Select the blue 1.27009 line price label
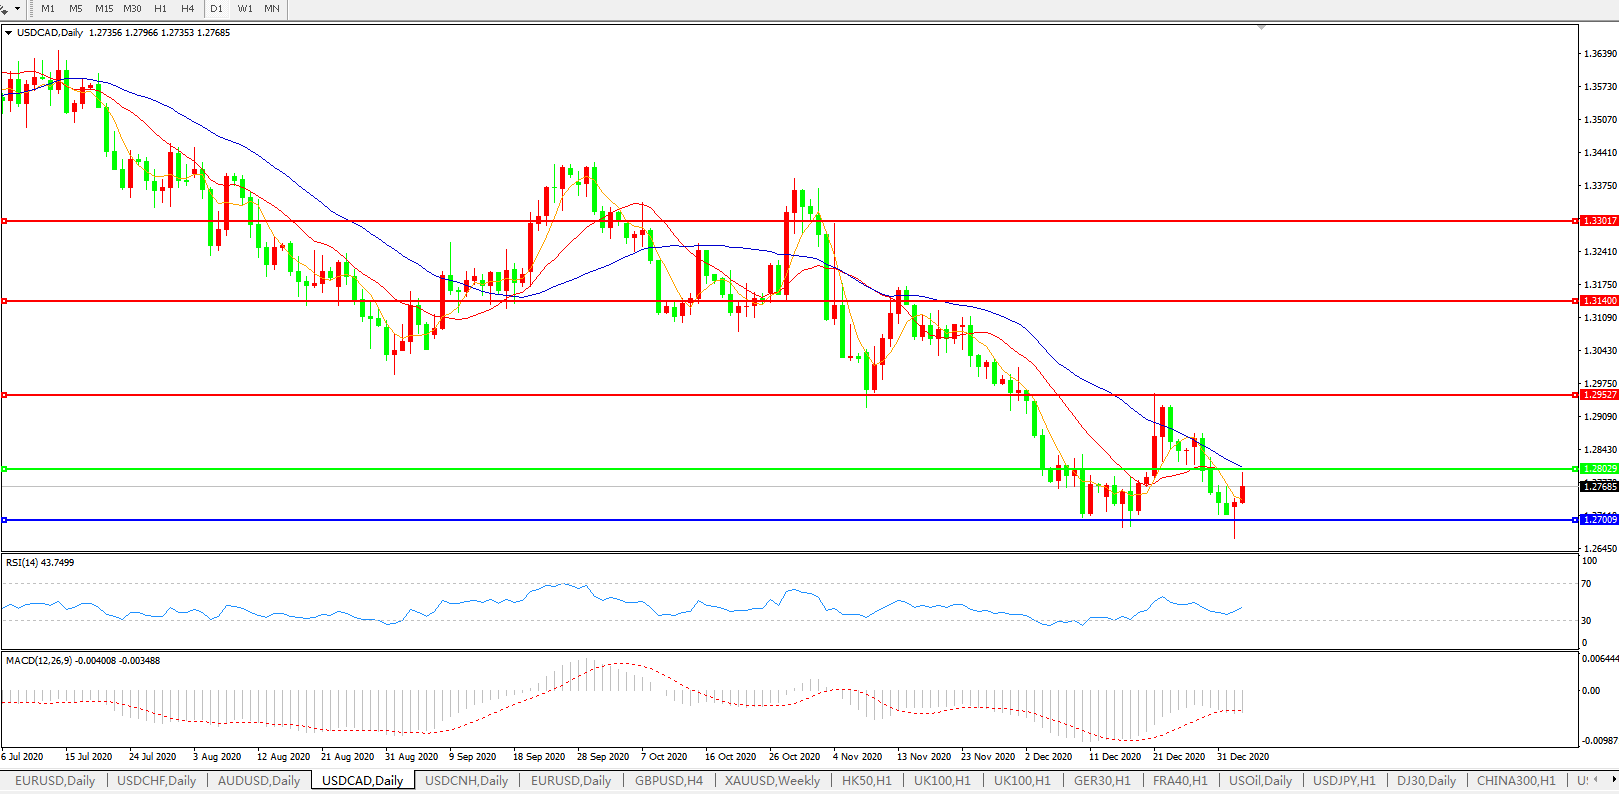Image resolution: width=1619 pixels, height=794 pixels. 1600,520
